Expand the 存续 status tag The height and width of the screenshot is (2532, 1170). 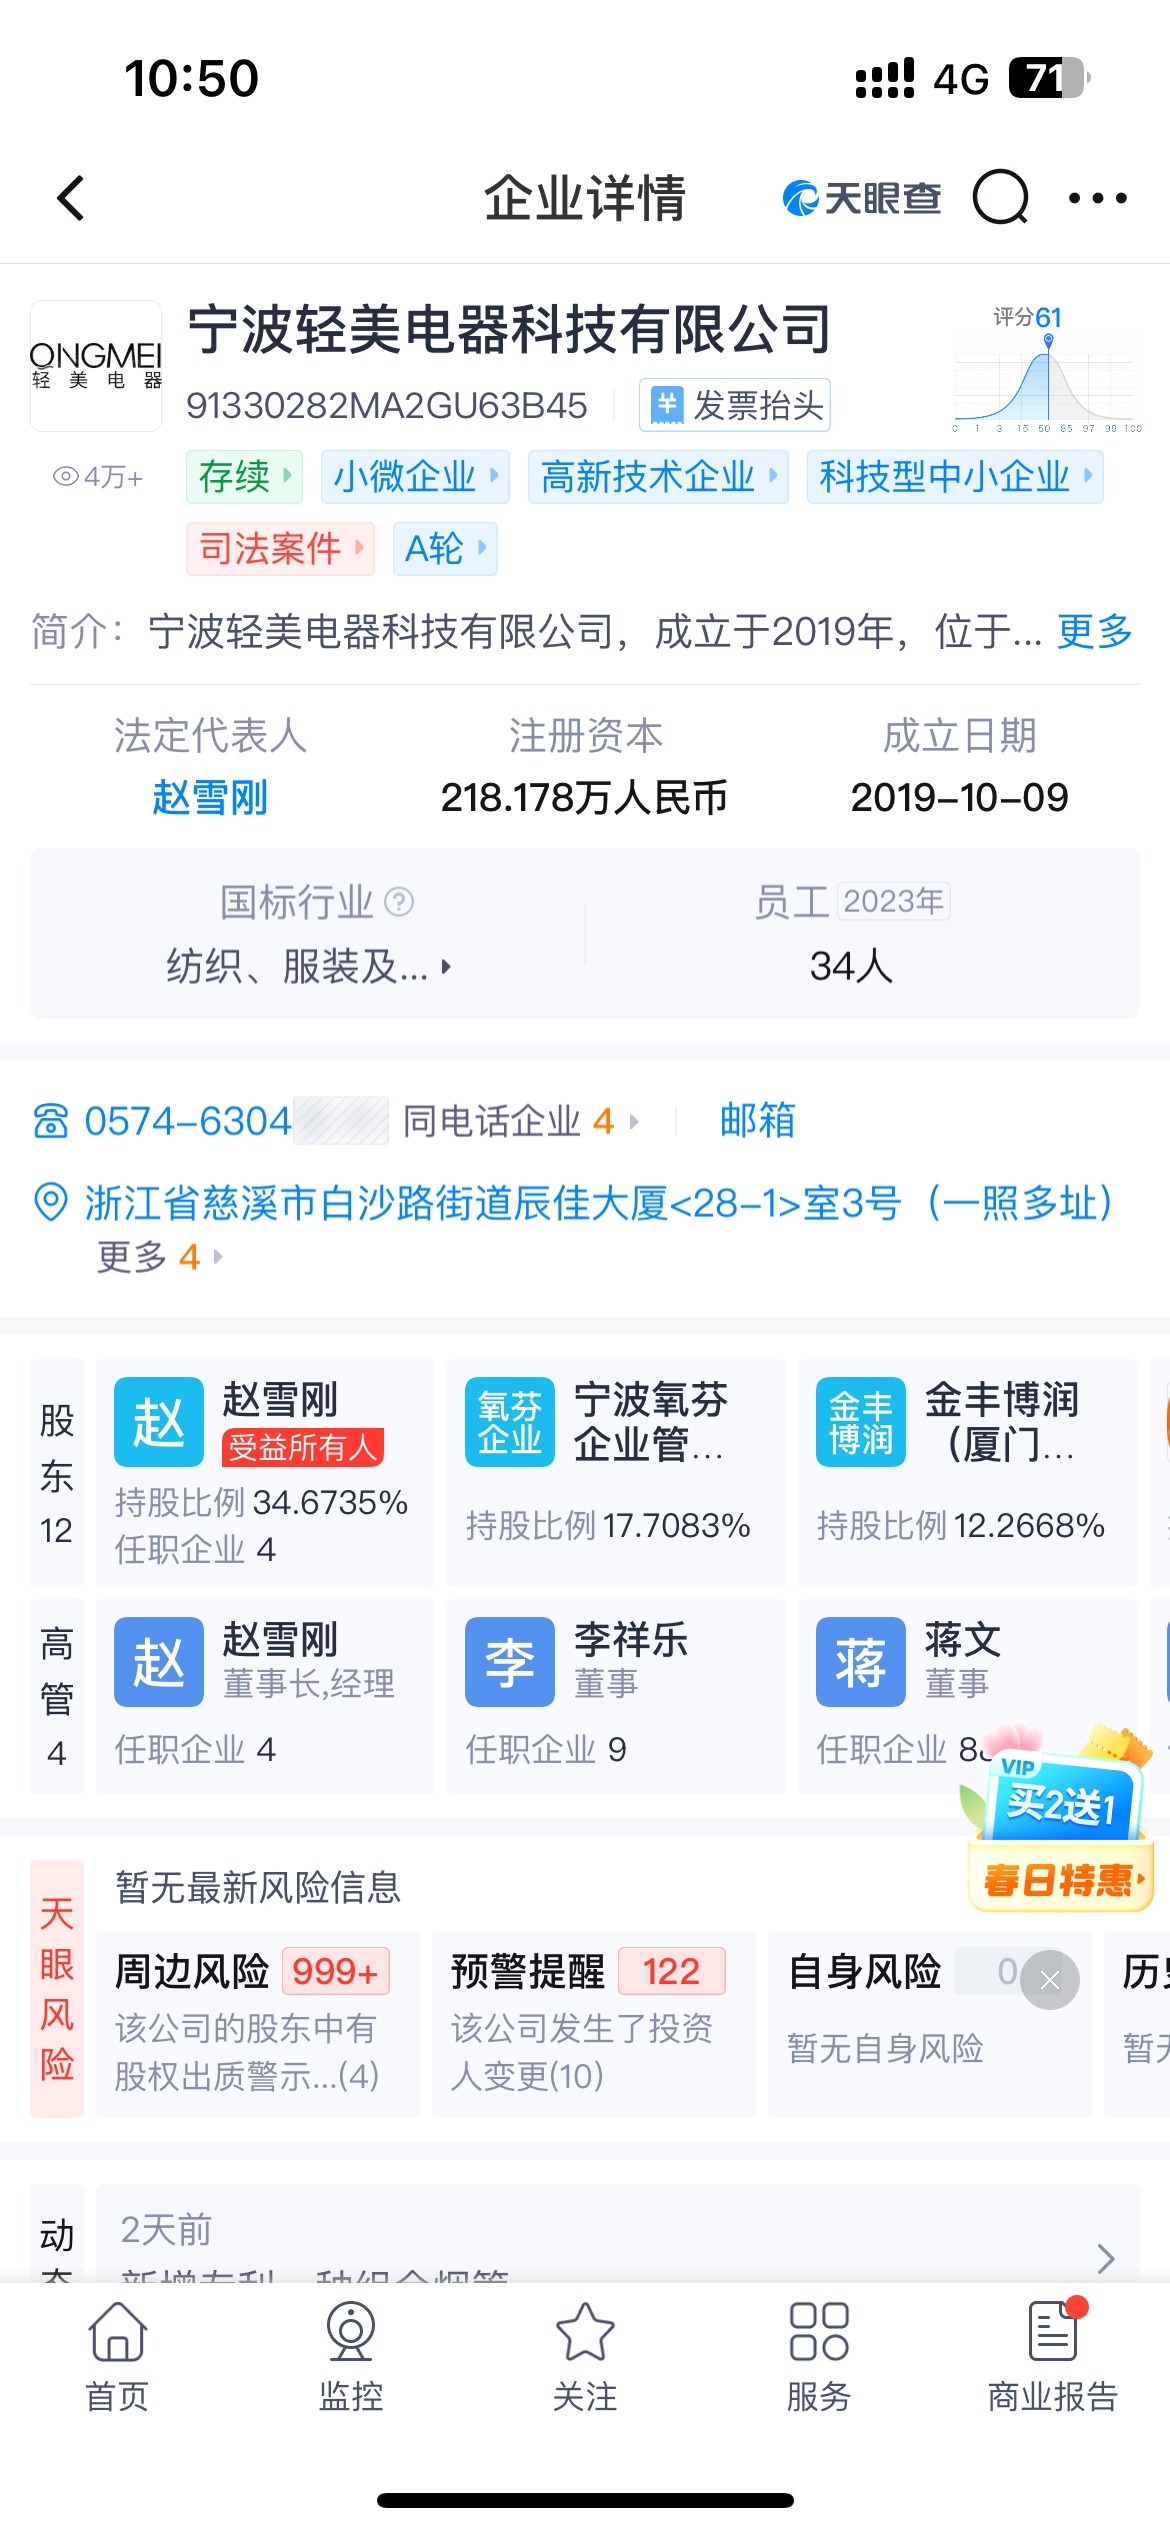(244, 477)
